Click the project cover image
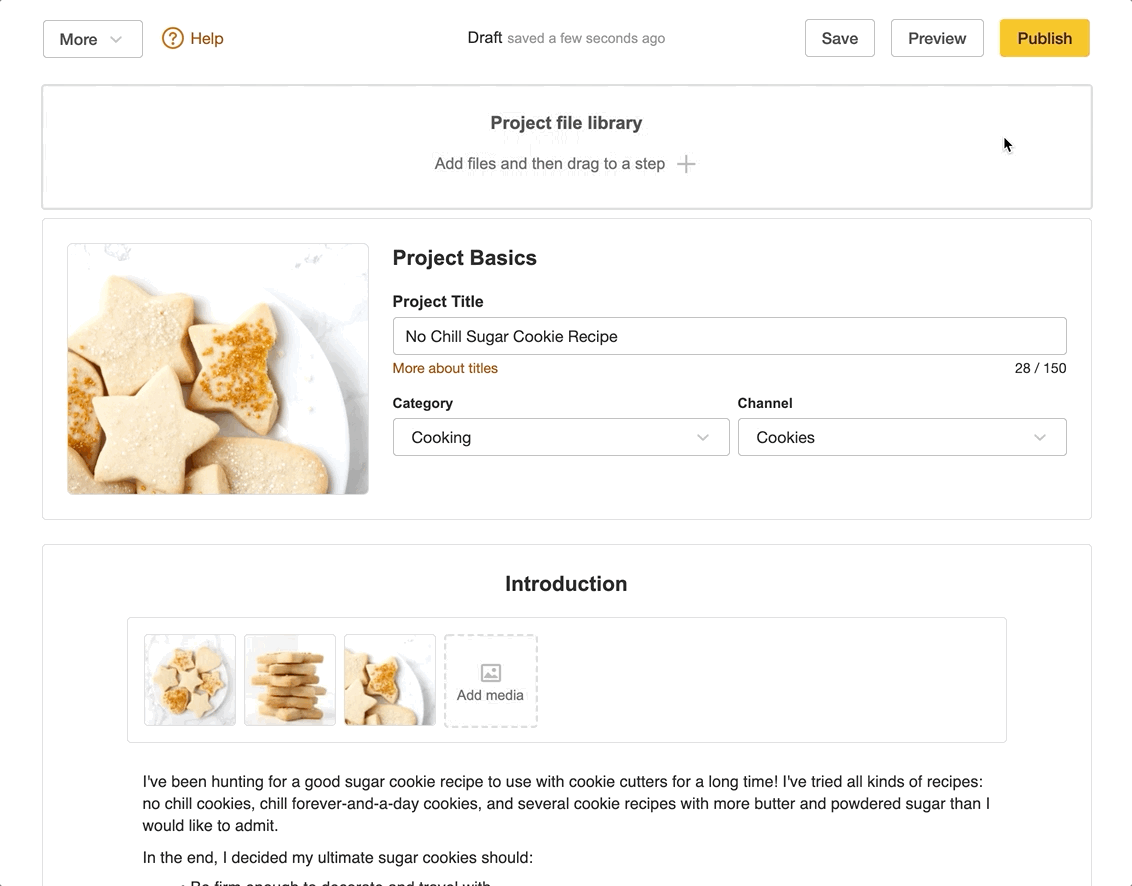The height and width of the screenshot is (886, 1132). 217,368
